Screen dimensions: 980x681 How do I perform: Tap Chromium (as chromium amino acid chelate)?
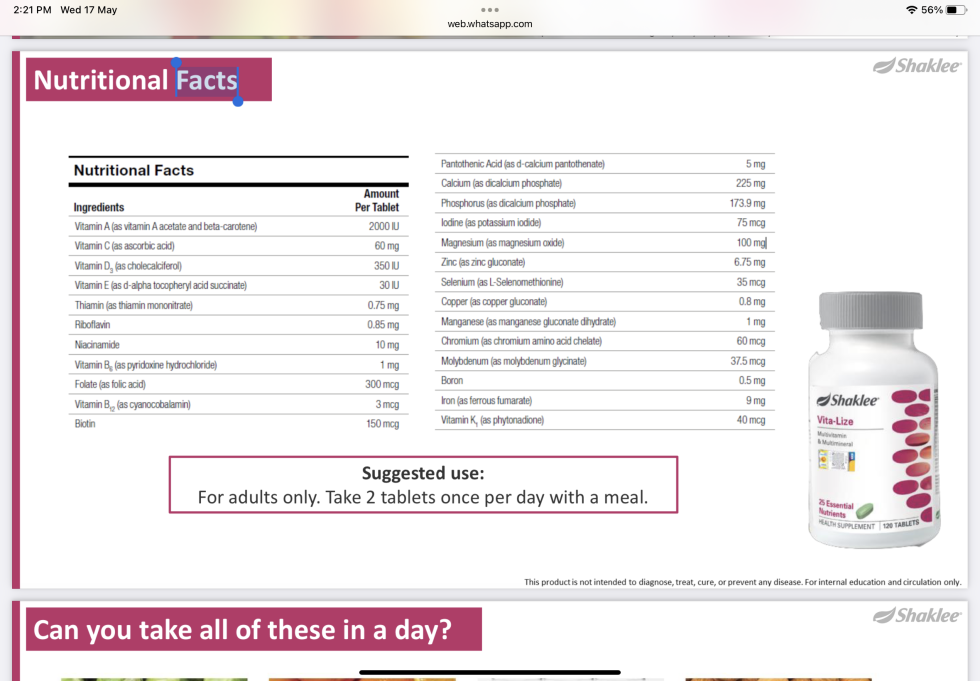[521, 341]
